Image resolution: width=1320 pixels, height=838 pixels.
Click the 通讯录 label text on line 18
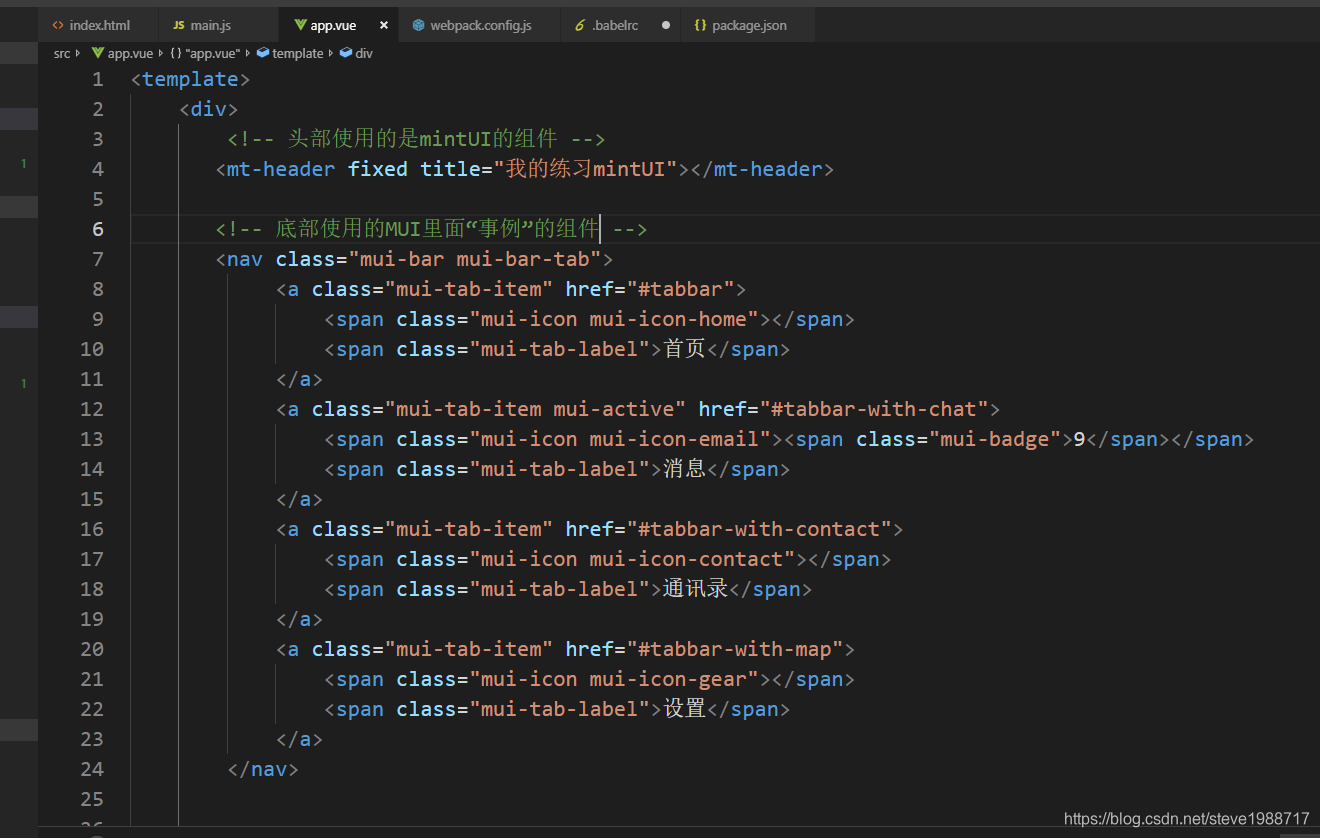click(x=696, y=589)
